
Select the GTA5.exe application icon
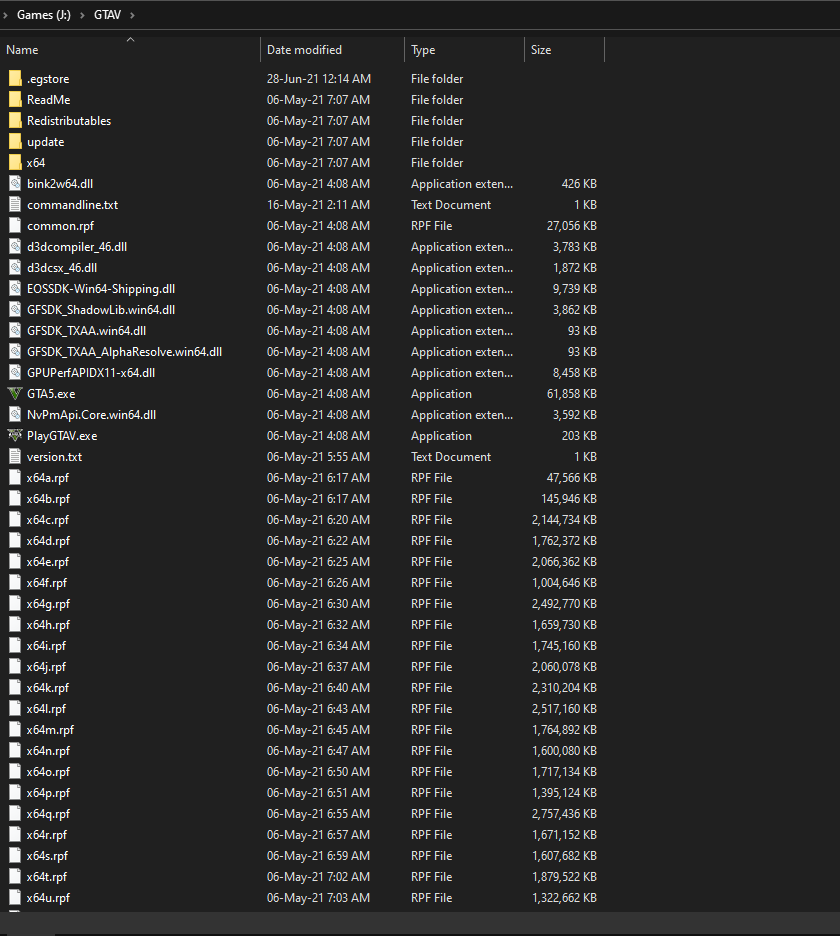tap(15, 394)
